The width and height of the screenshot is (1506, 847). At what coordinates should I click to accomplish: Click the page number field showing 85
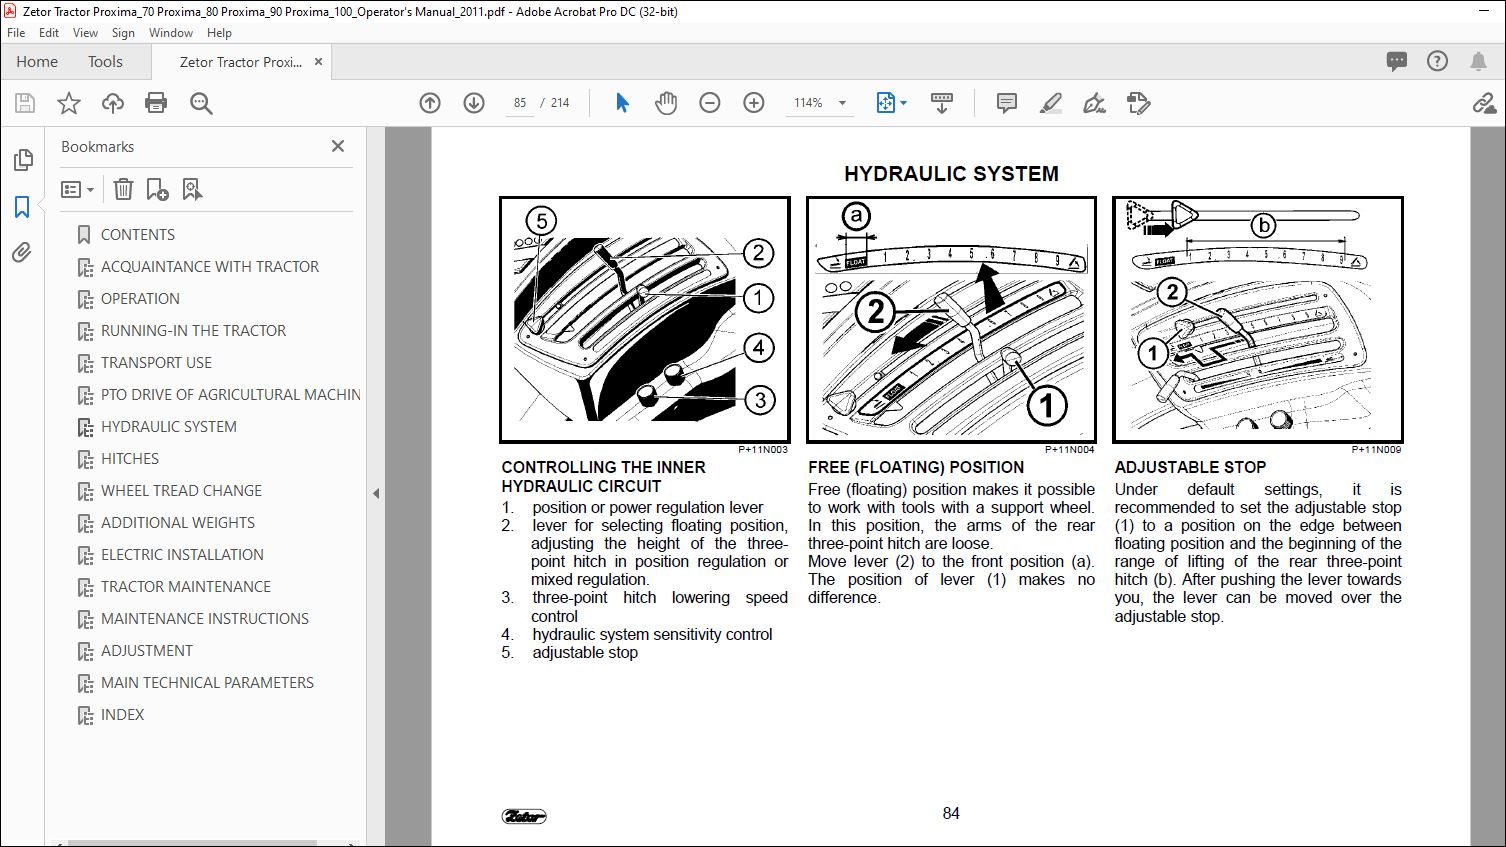519,103
